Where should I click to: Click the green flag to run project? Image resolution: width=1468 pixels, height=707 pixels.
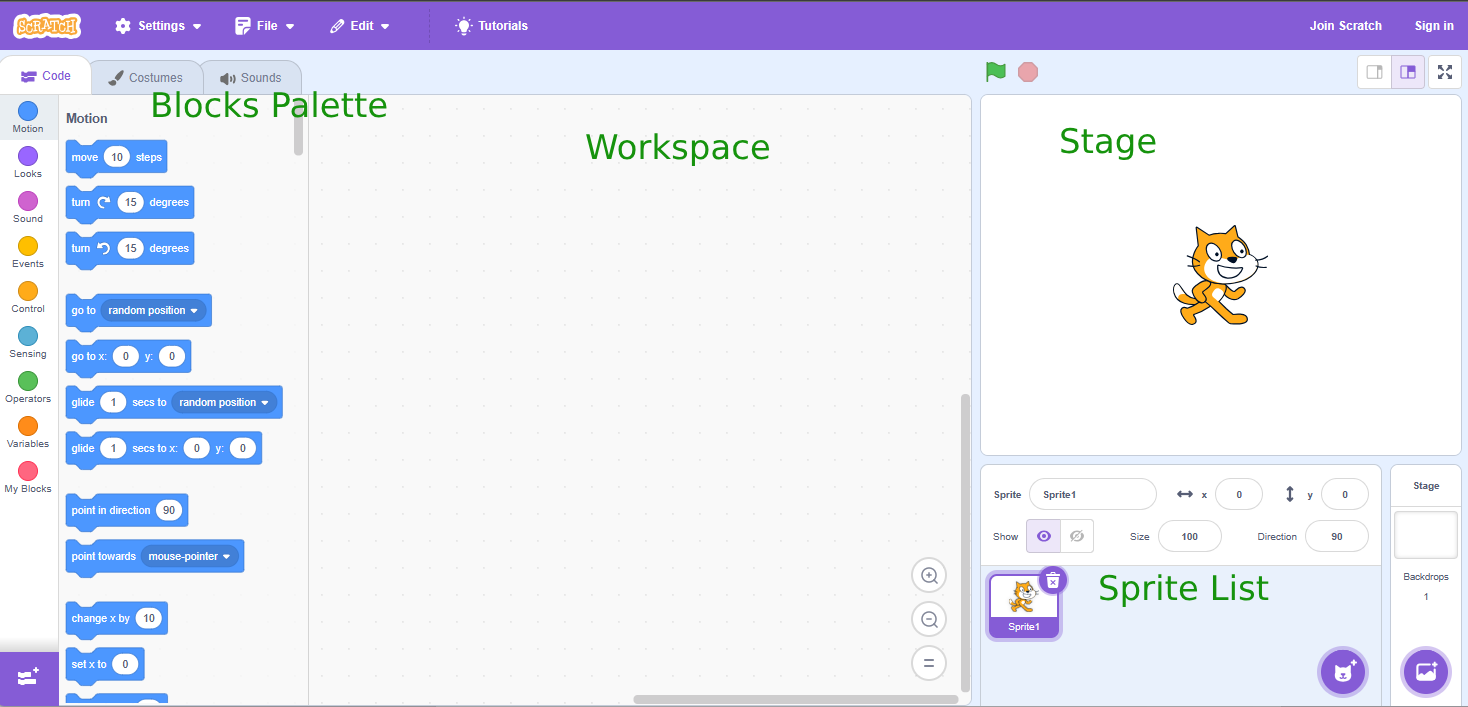tap(994, 71)
